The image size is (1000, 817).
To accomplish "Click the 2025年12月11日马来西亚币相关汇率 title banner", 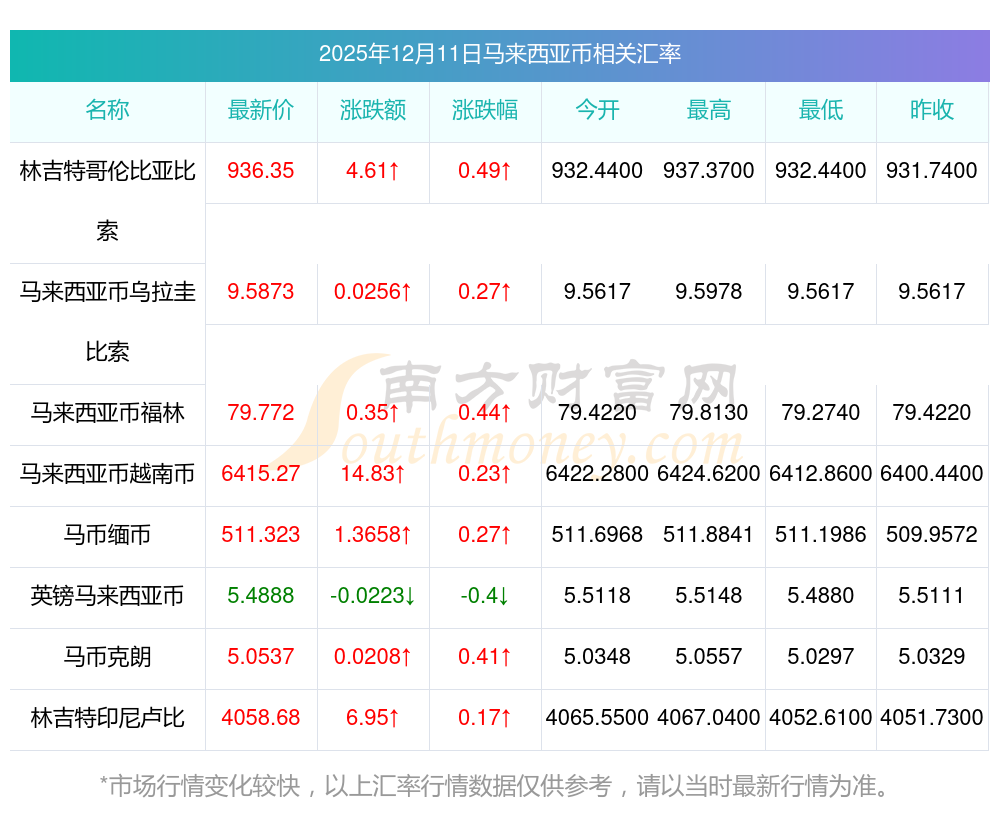I will tap(500, 54).
